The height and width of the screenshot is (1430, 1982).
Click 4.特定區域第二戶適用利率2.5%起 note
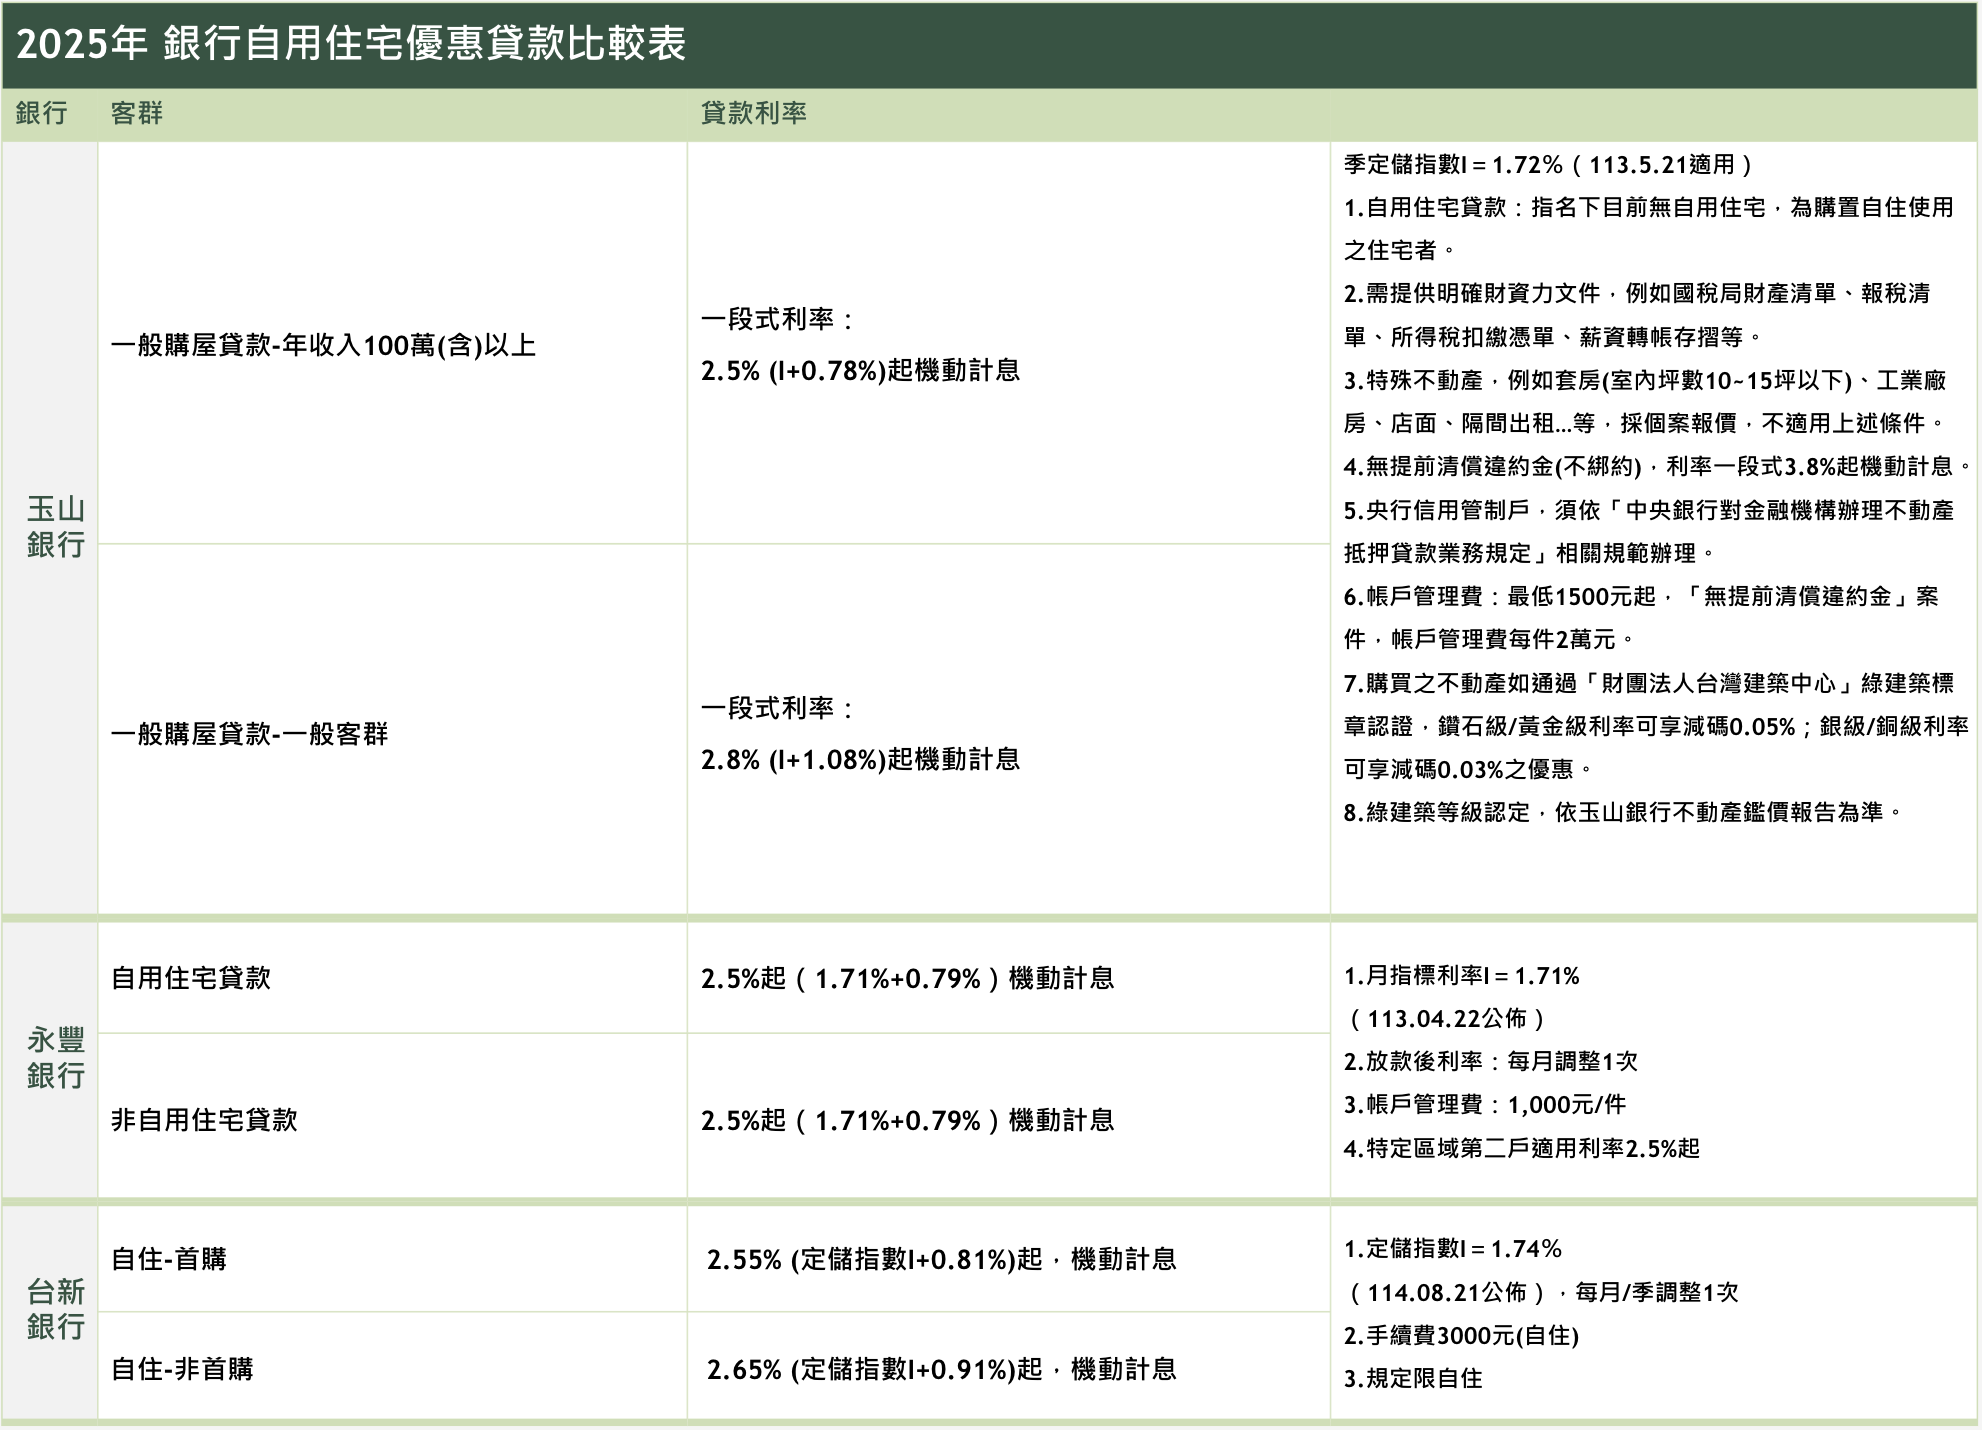[1521, 1148]
